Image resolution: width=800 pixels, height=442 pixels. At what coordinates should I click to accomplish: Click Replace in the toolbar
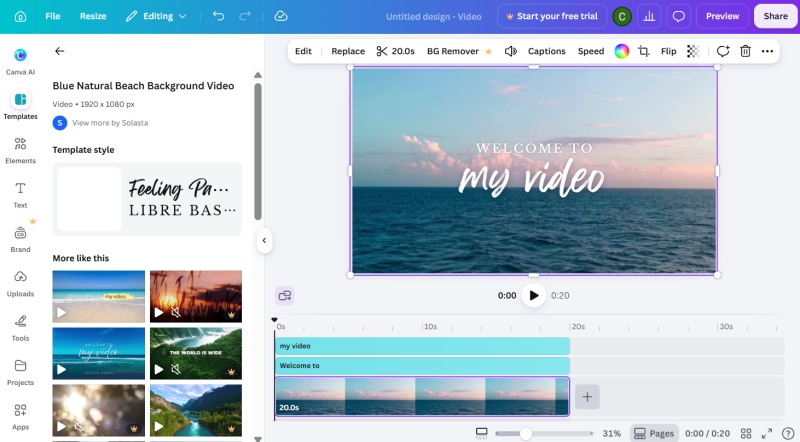(x=348, y=51)
